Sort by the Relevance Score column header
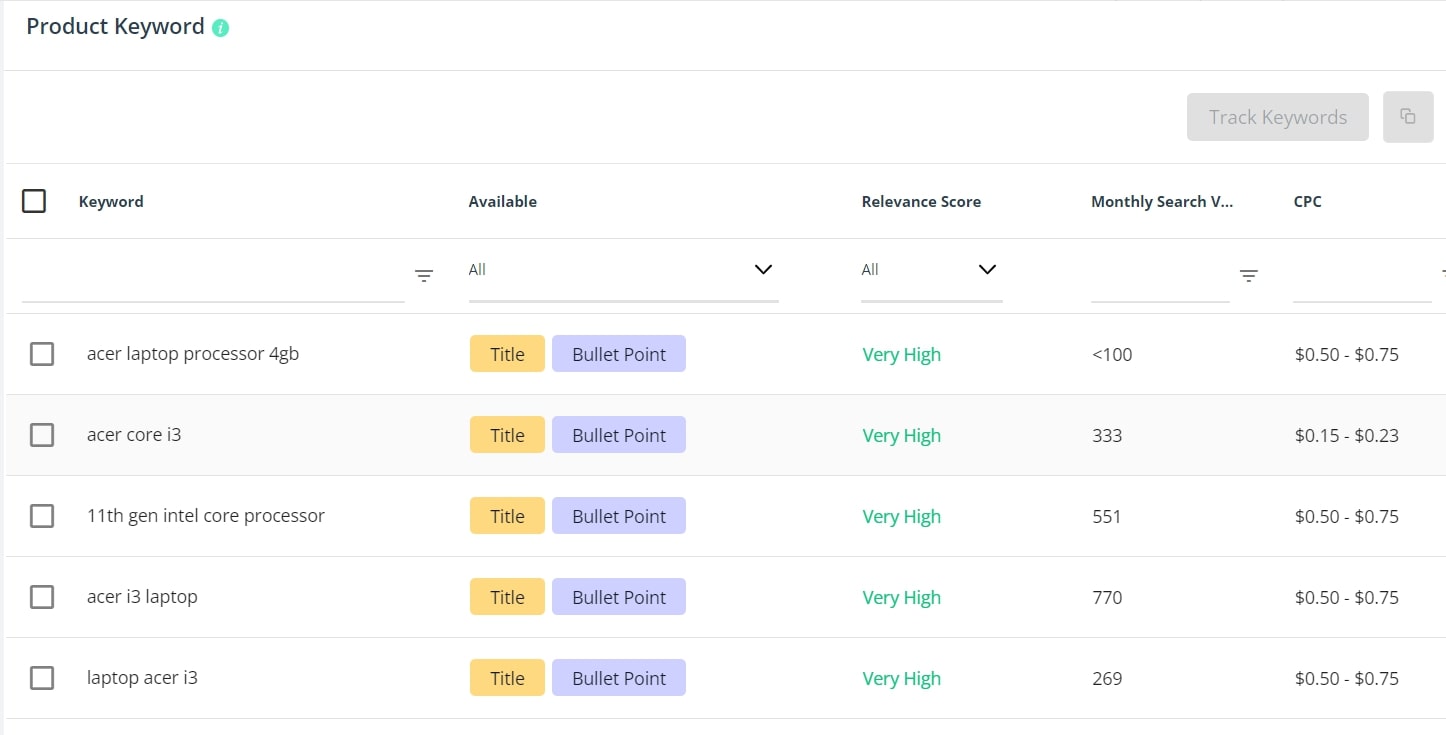Viewport: 1446px width, 735px height. [x=921, y=201]
